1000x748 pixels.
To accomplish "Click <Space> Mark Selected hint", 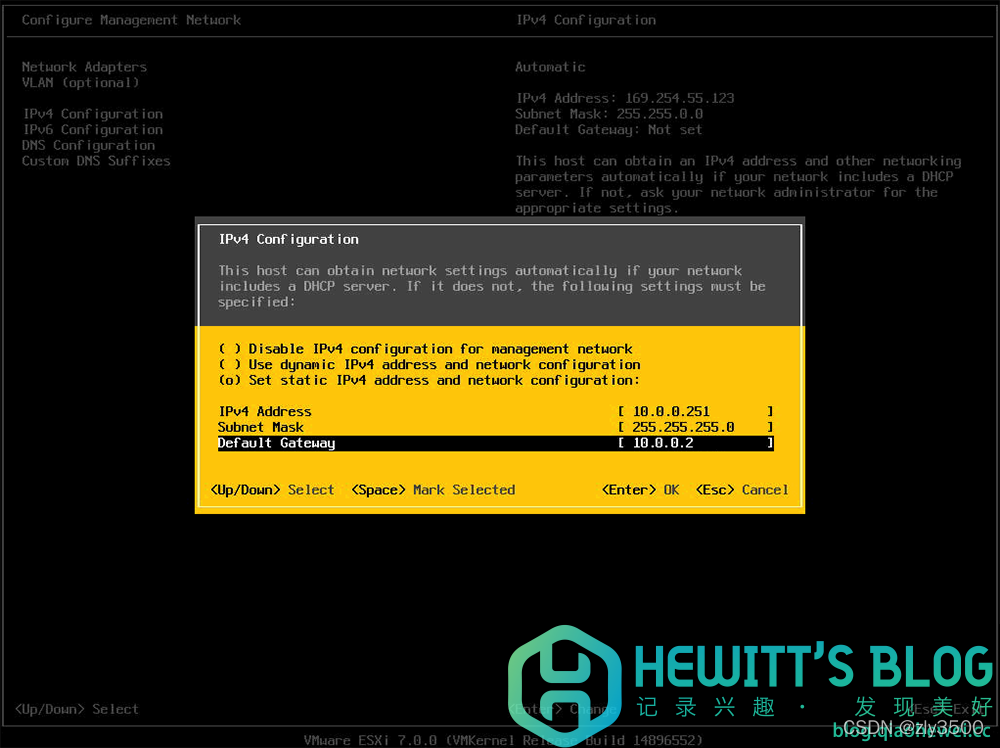I will (433, 490).
